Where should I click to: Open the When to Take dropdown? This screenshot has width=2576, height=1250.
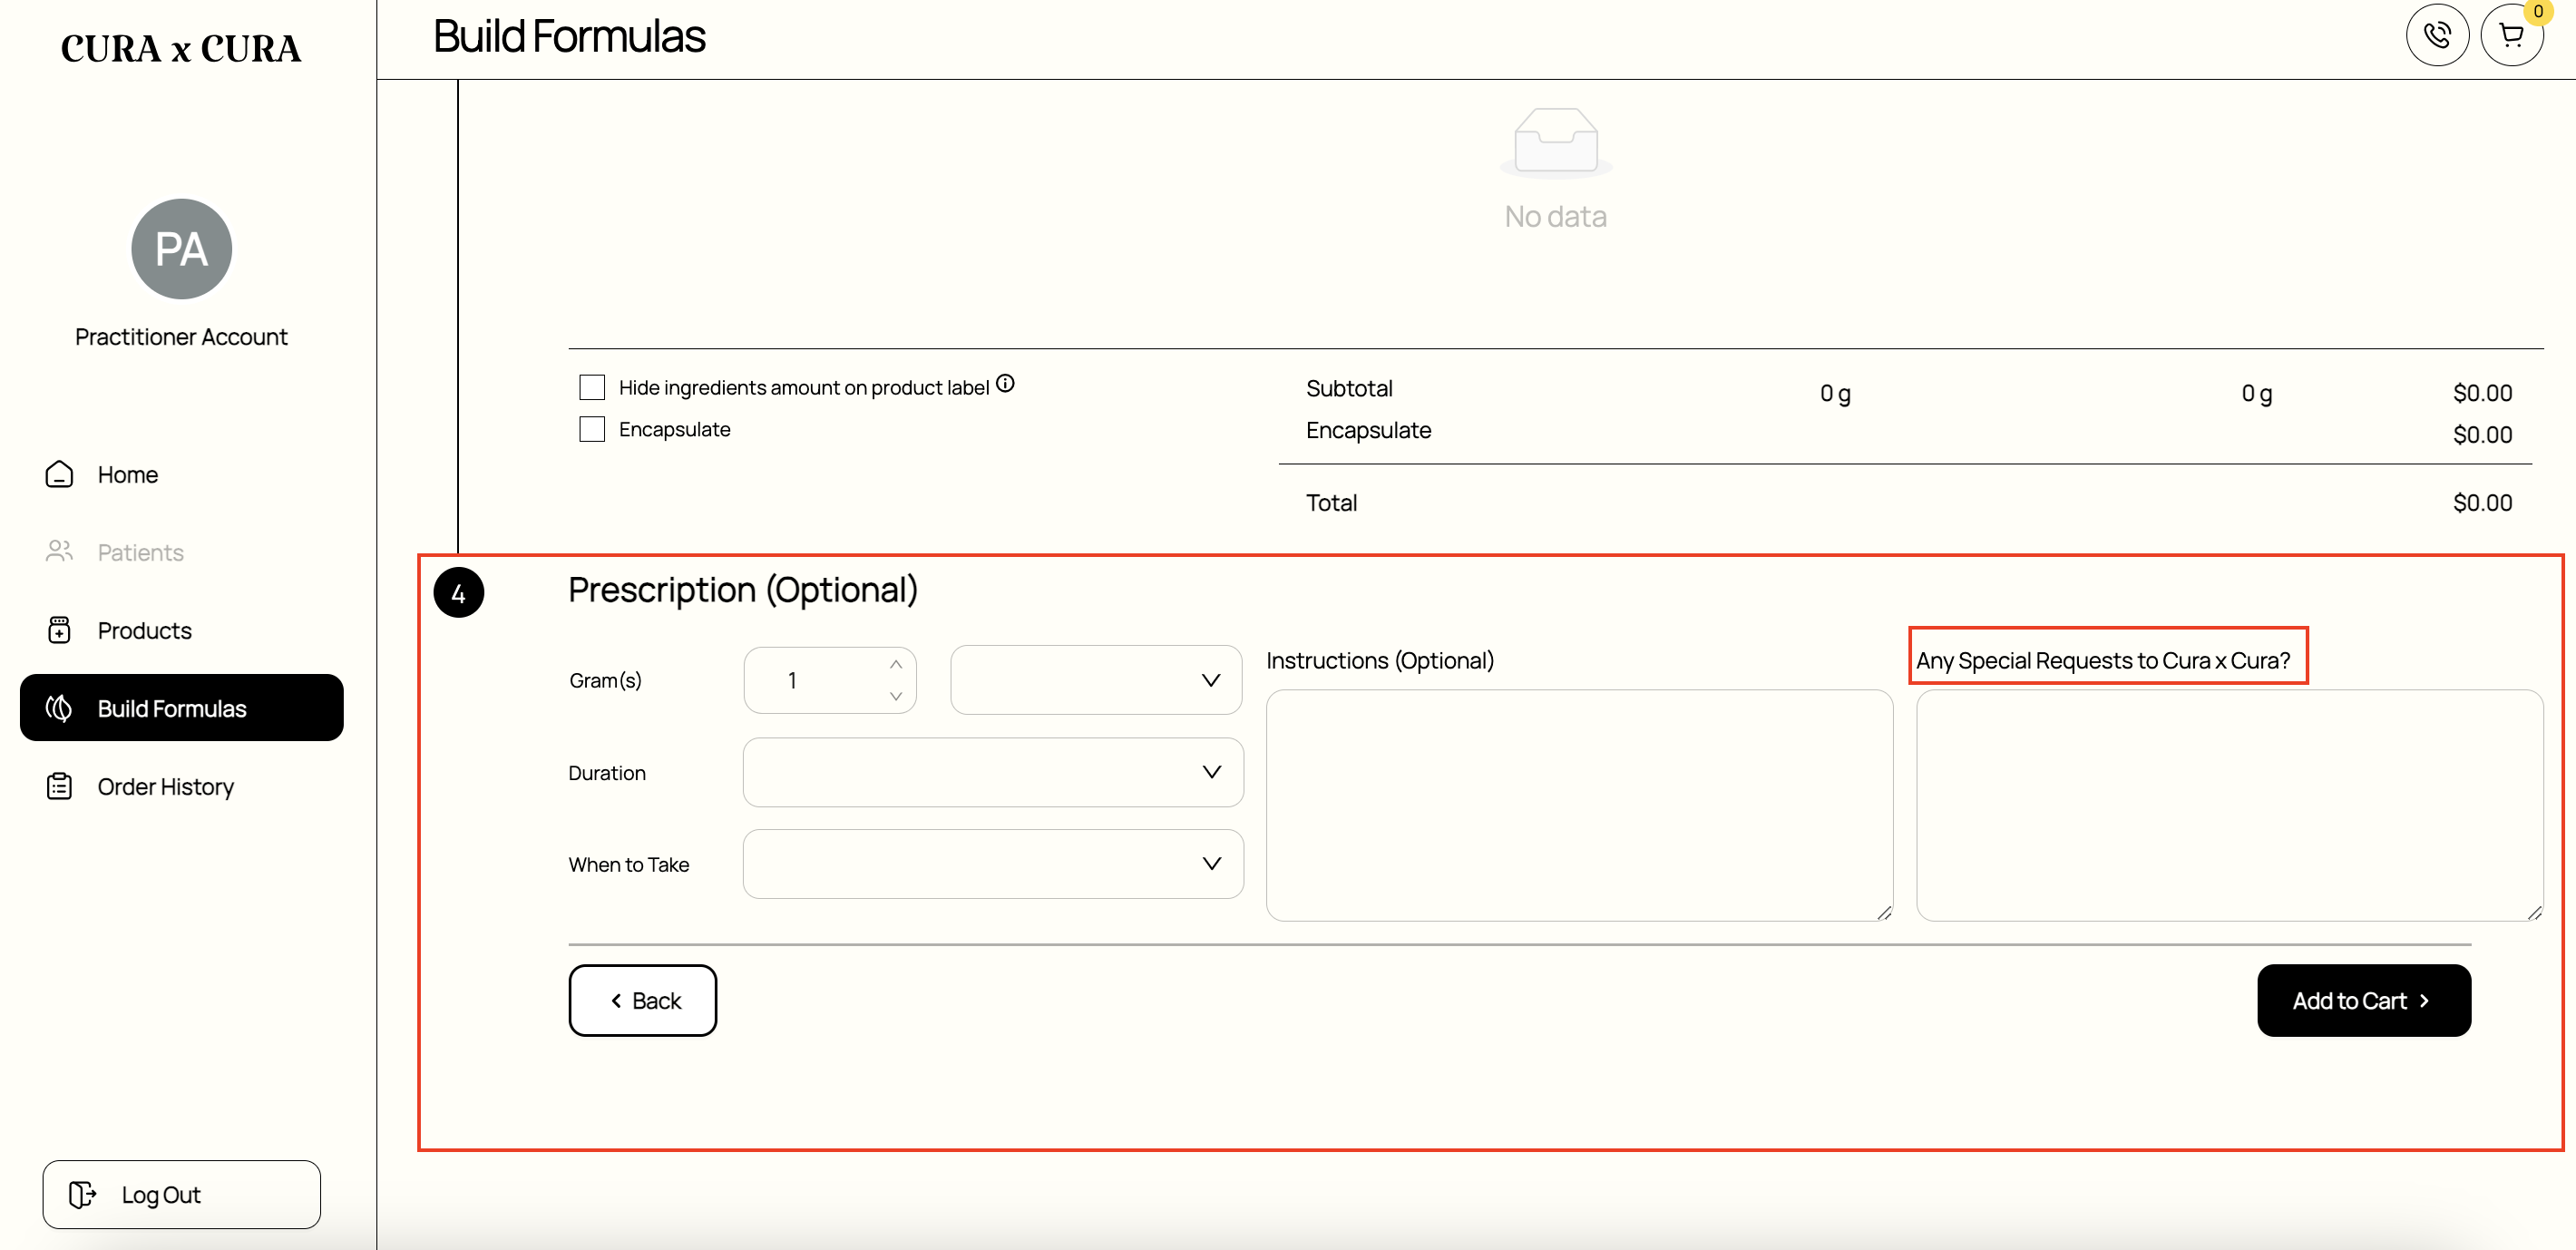coord(993,864)
